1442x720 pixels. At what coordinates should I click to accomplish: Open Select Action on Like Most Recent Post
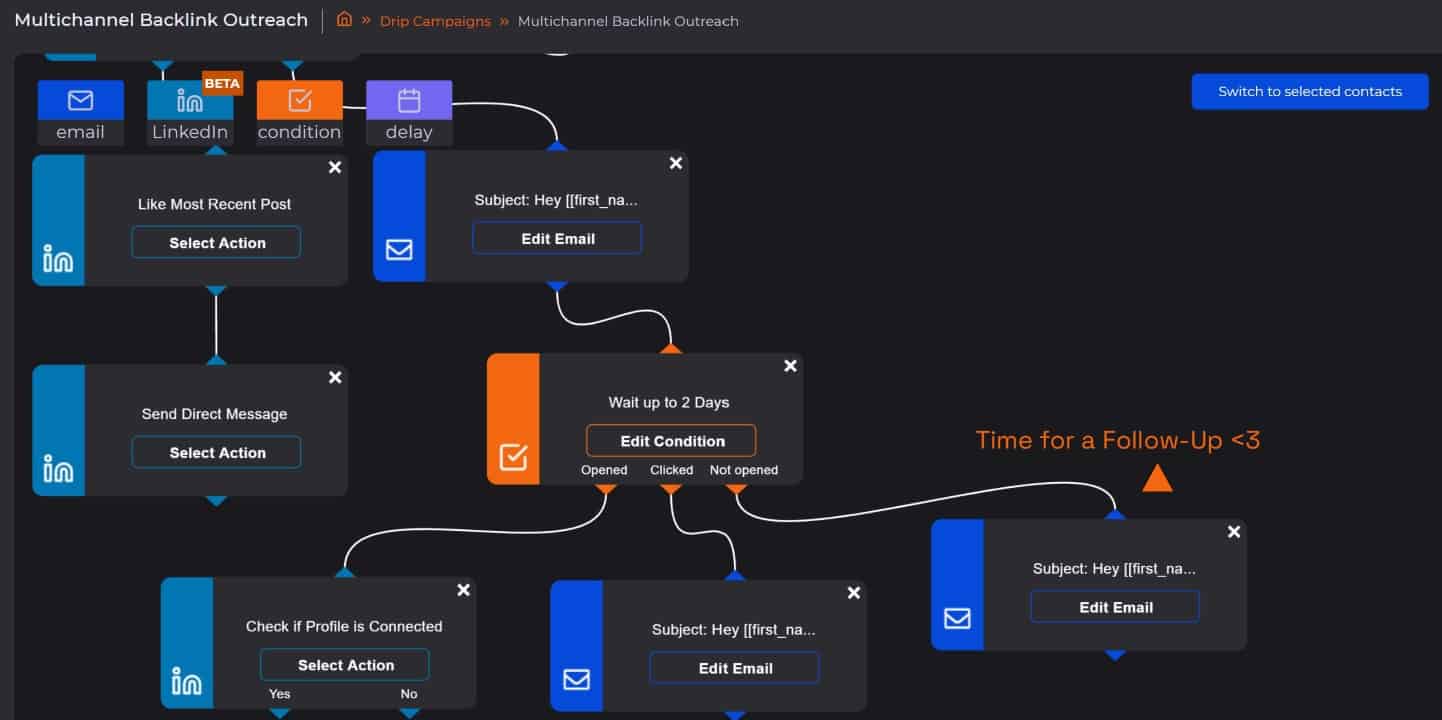(216, 243)
